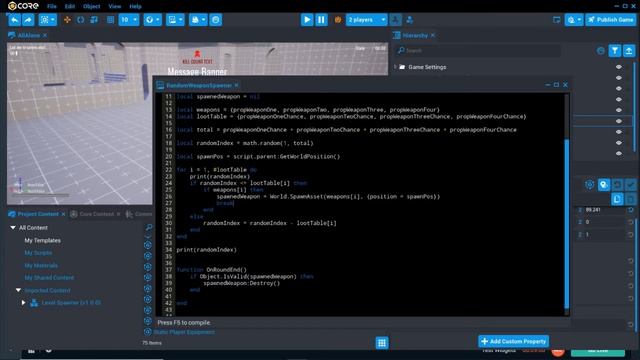This screenshot has width=640, height=360.
Task: Select the Translate (move) tool
Action: coord(67,20)
